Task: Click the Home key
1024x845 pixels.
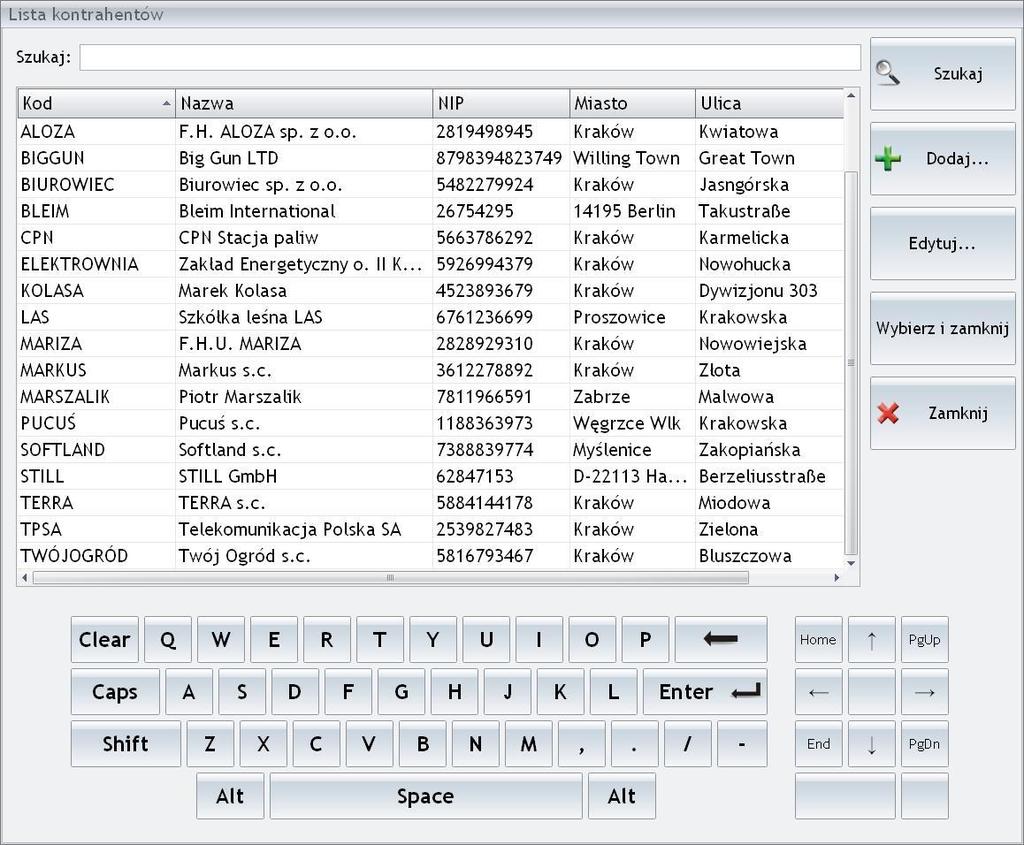Action: click(x=818, y=640)
